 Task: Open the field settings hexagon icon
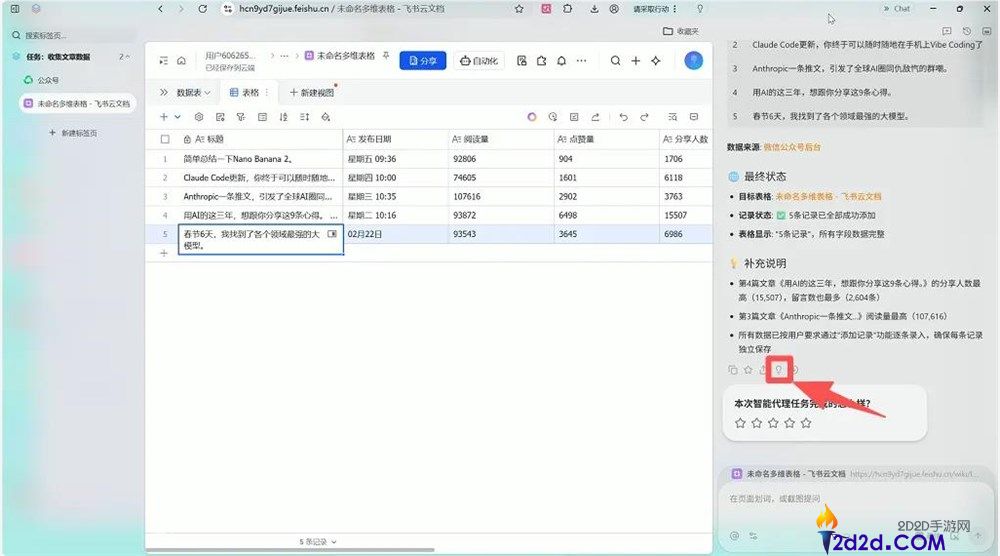pyautogui.click(x=199, y=117)
